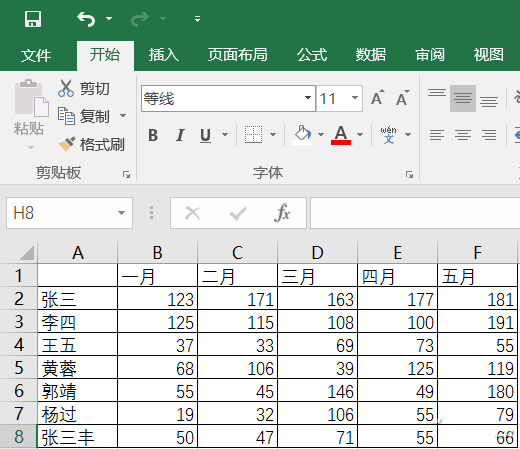Select cell containing 张三丰
Screen dimensions: 520x449
pyautogui.click(x=78, y=436)
